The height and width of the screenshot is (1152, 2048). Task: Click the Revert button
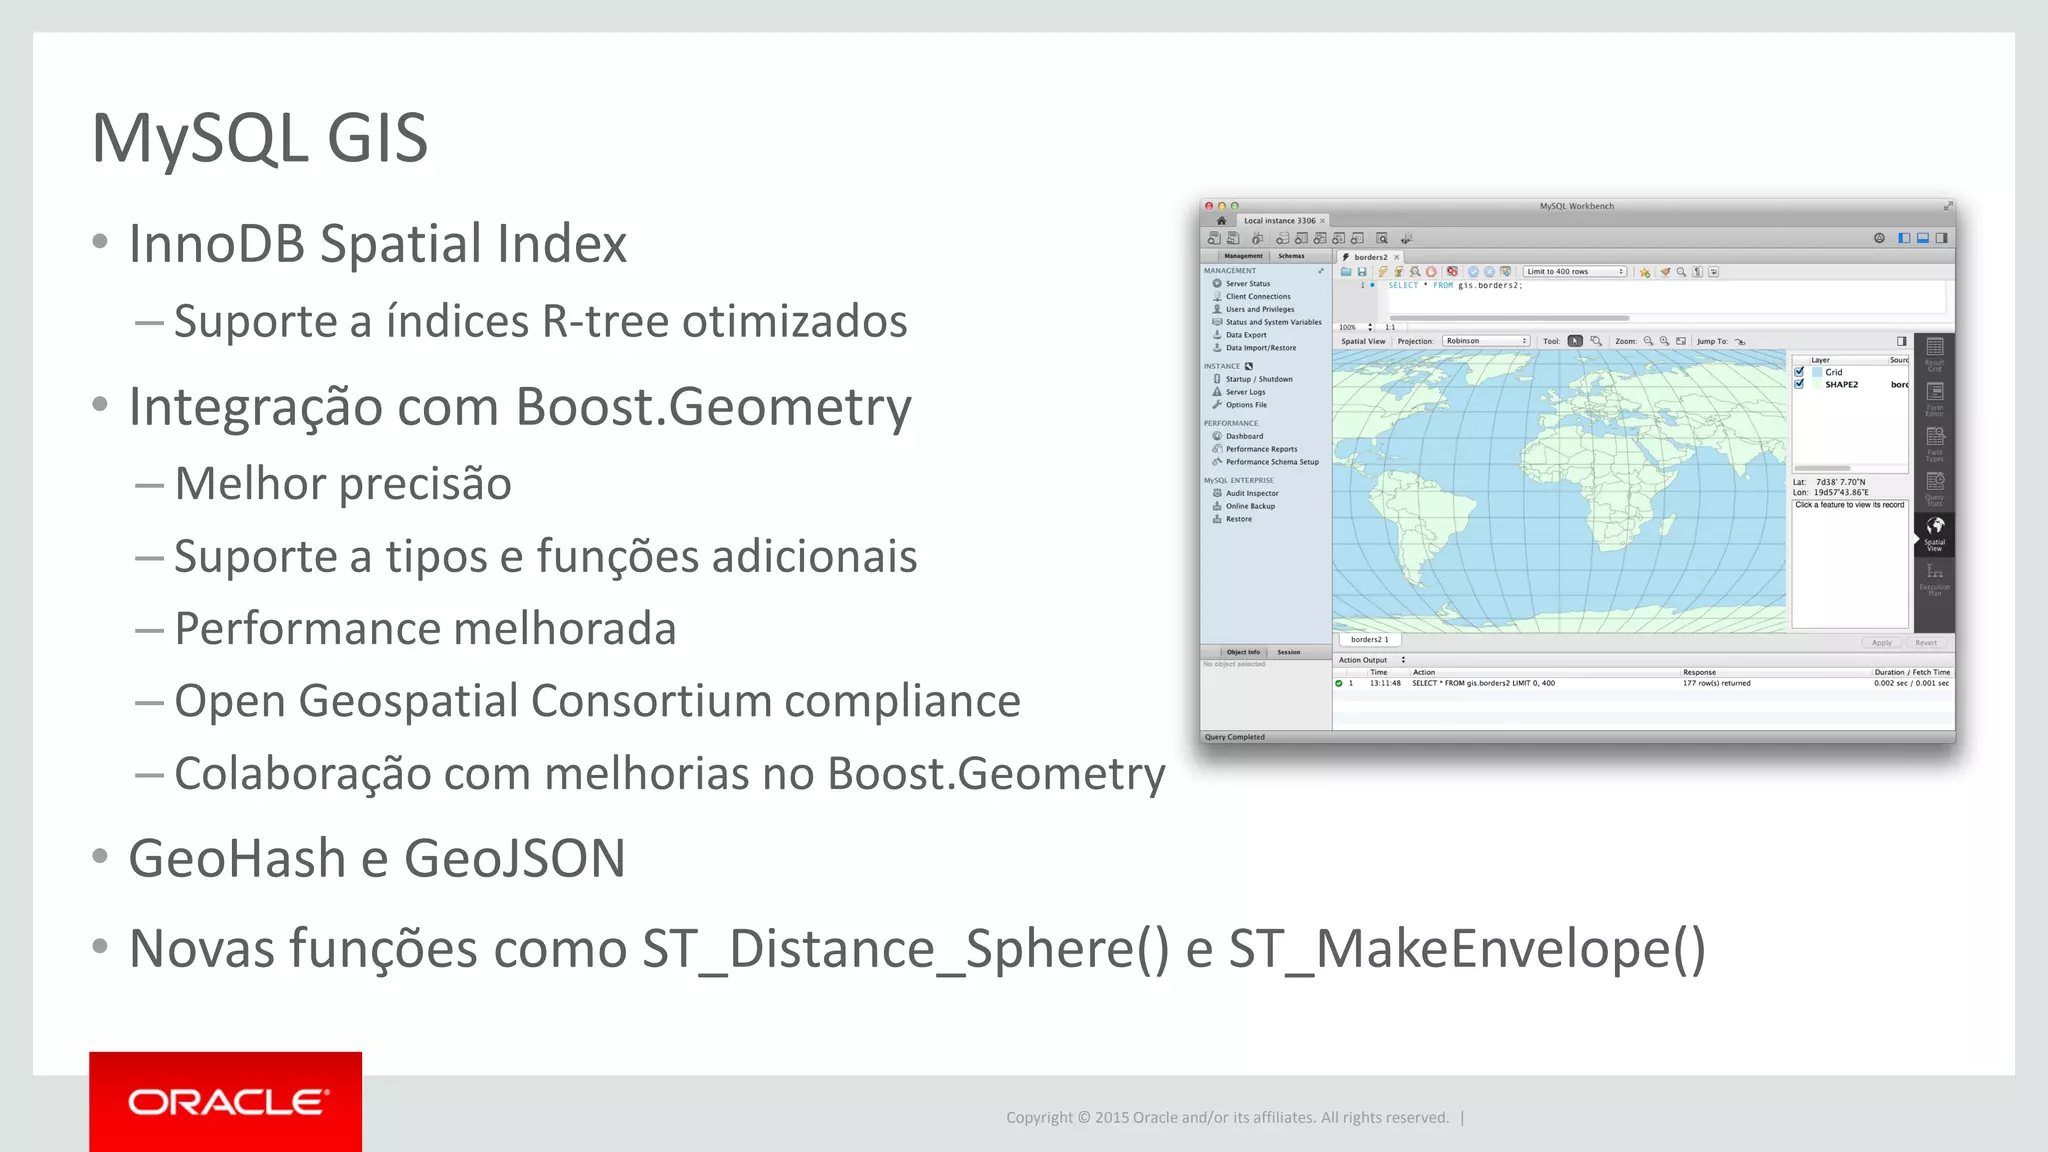pos(1927,643)
